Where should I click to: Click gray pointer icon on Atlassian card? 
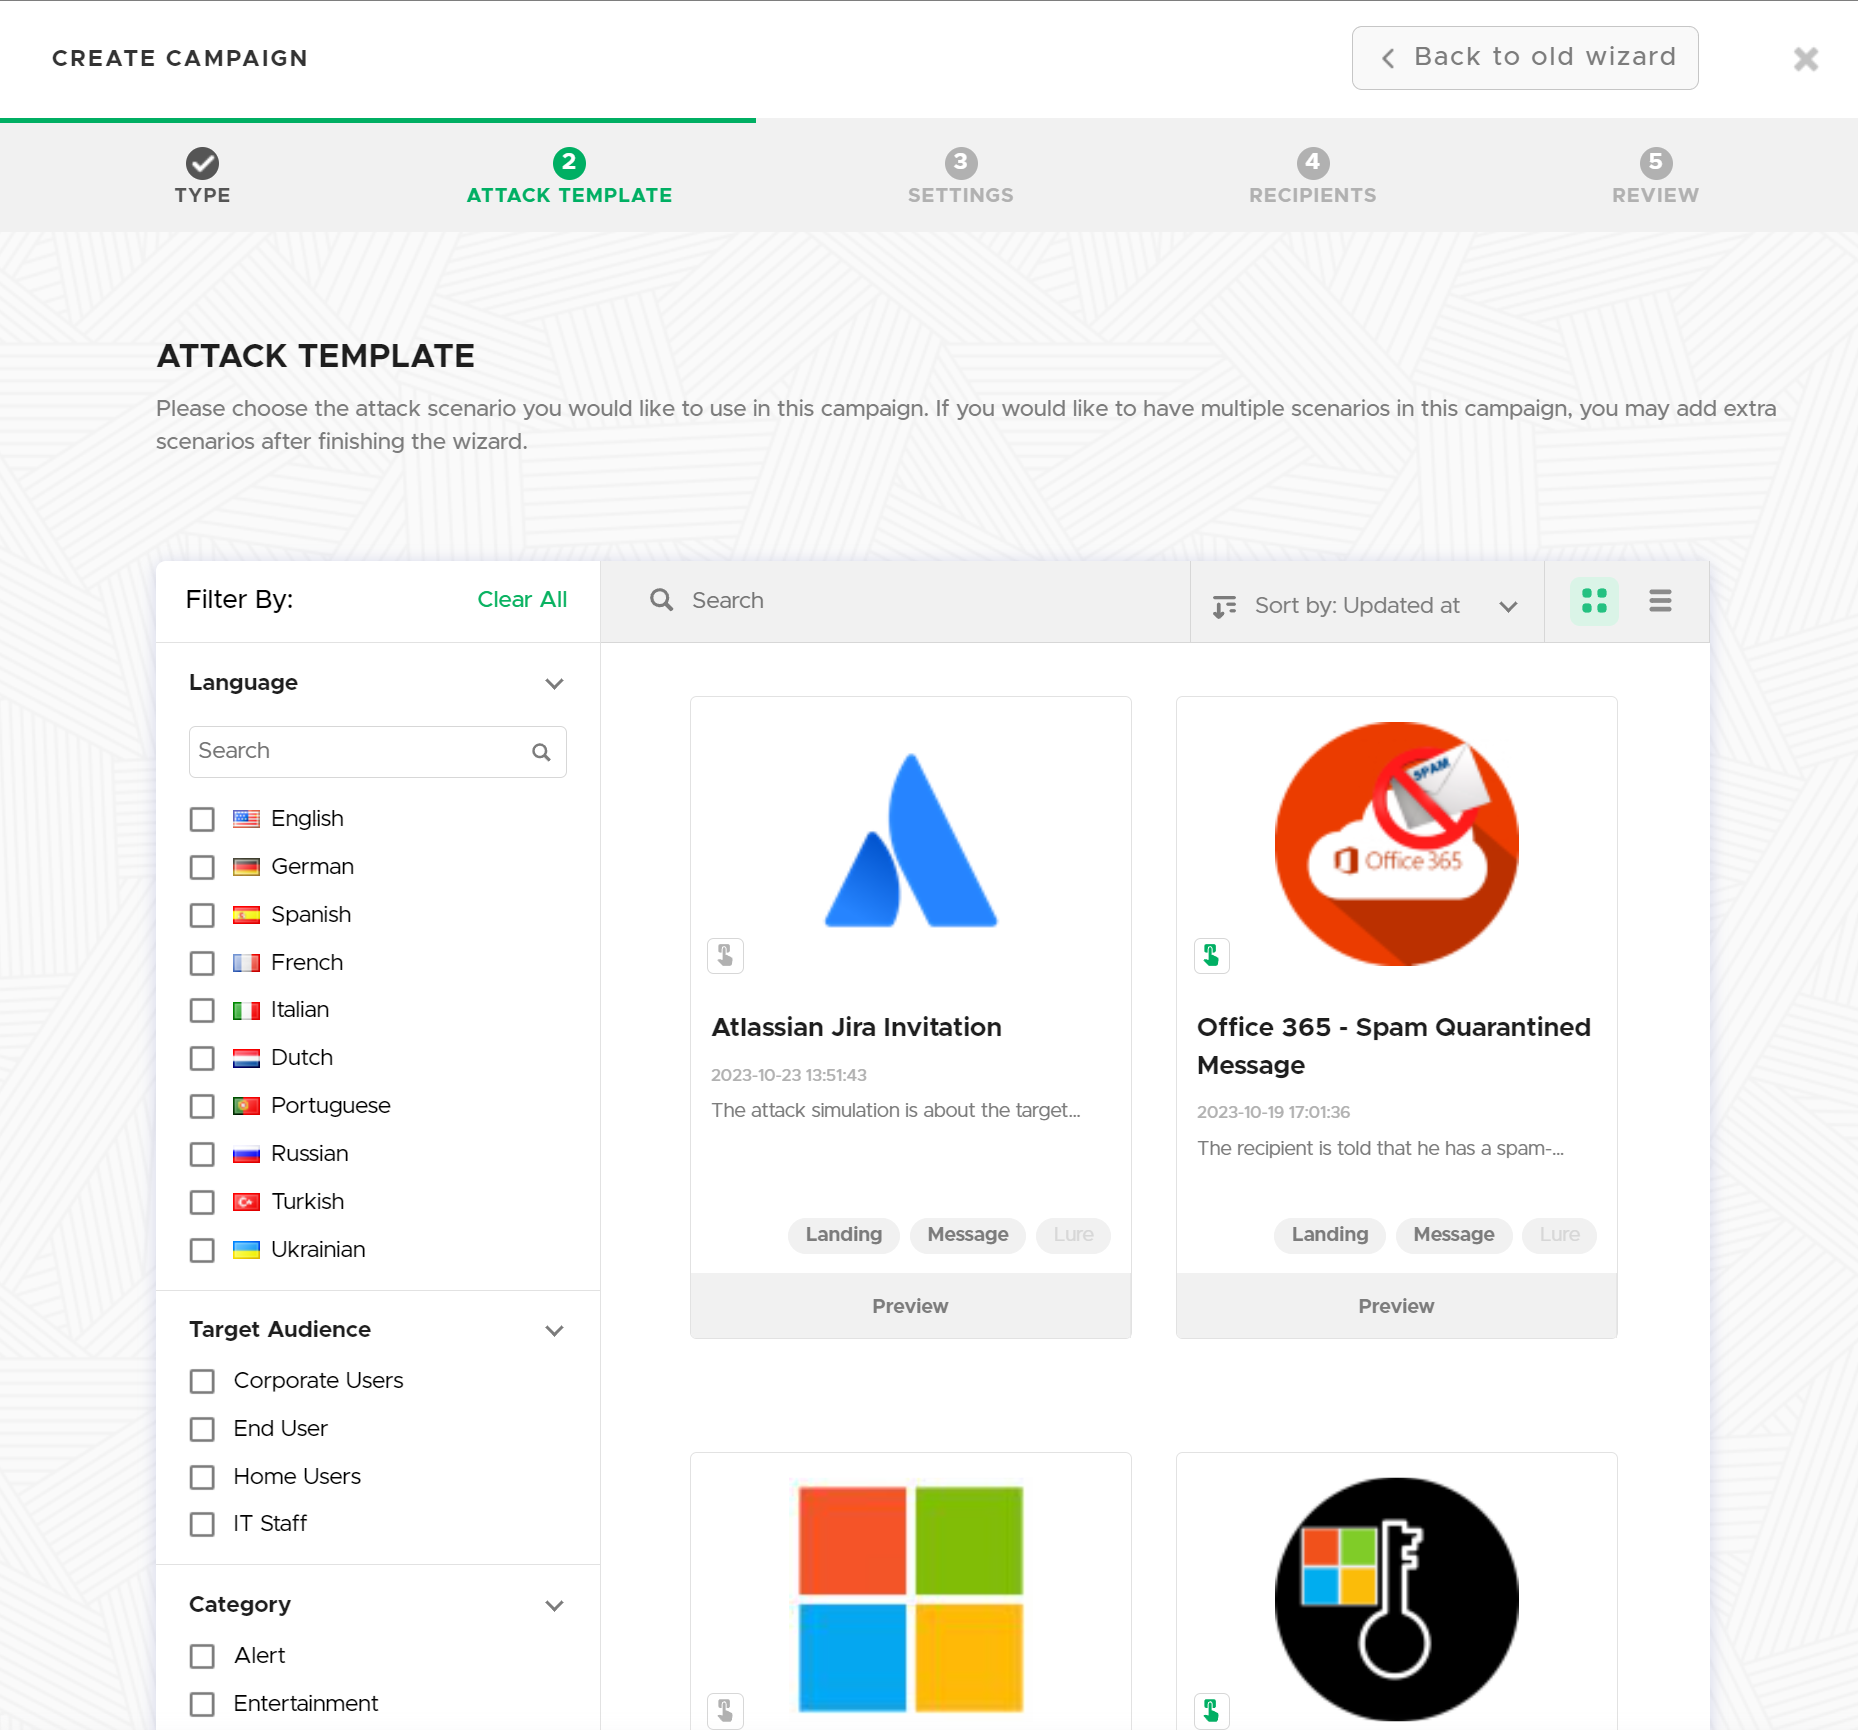click(725, 956)
